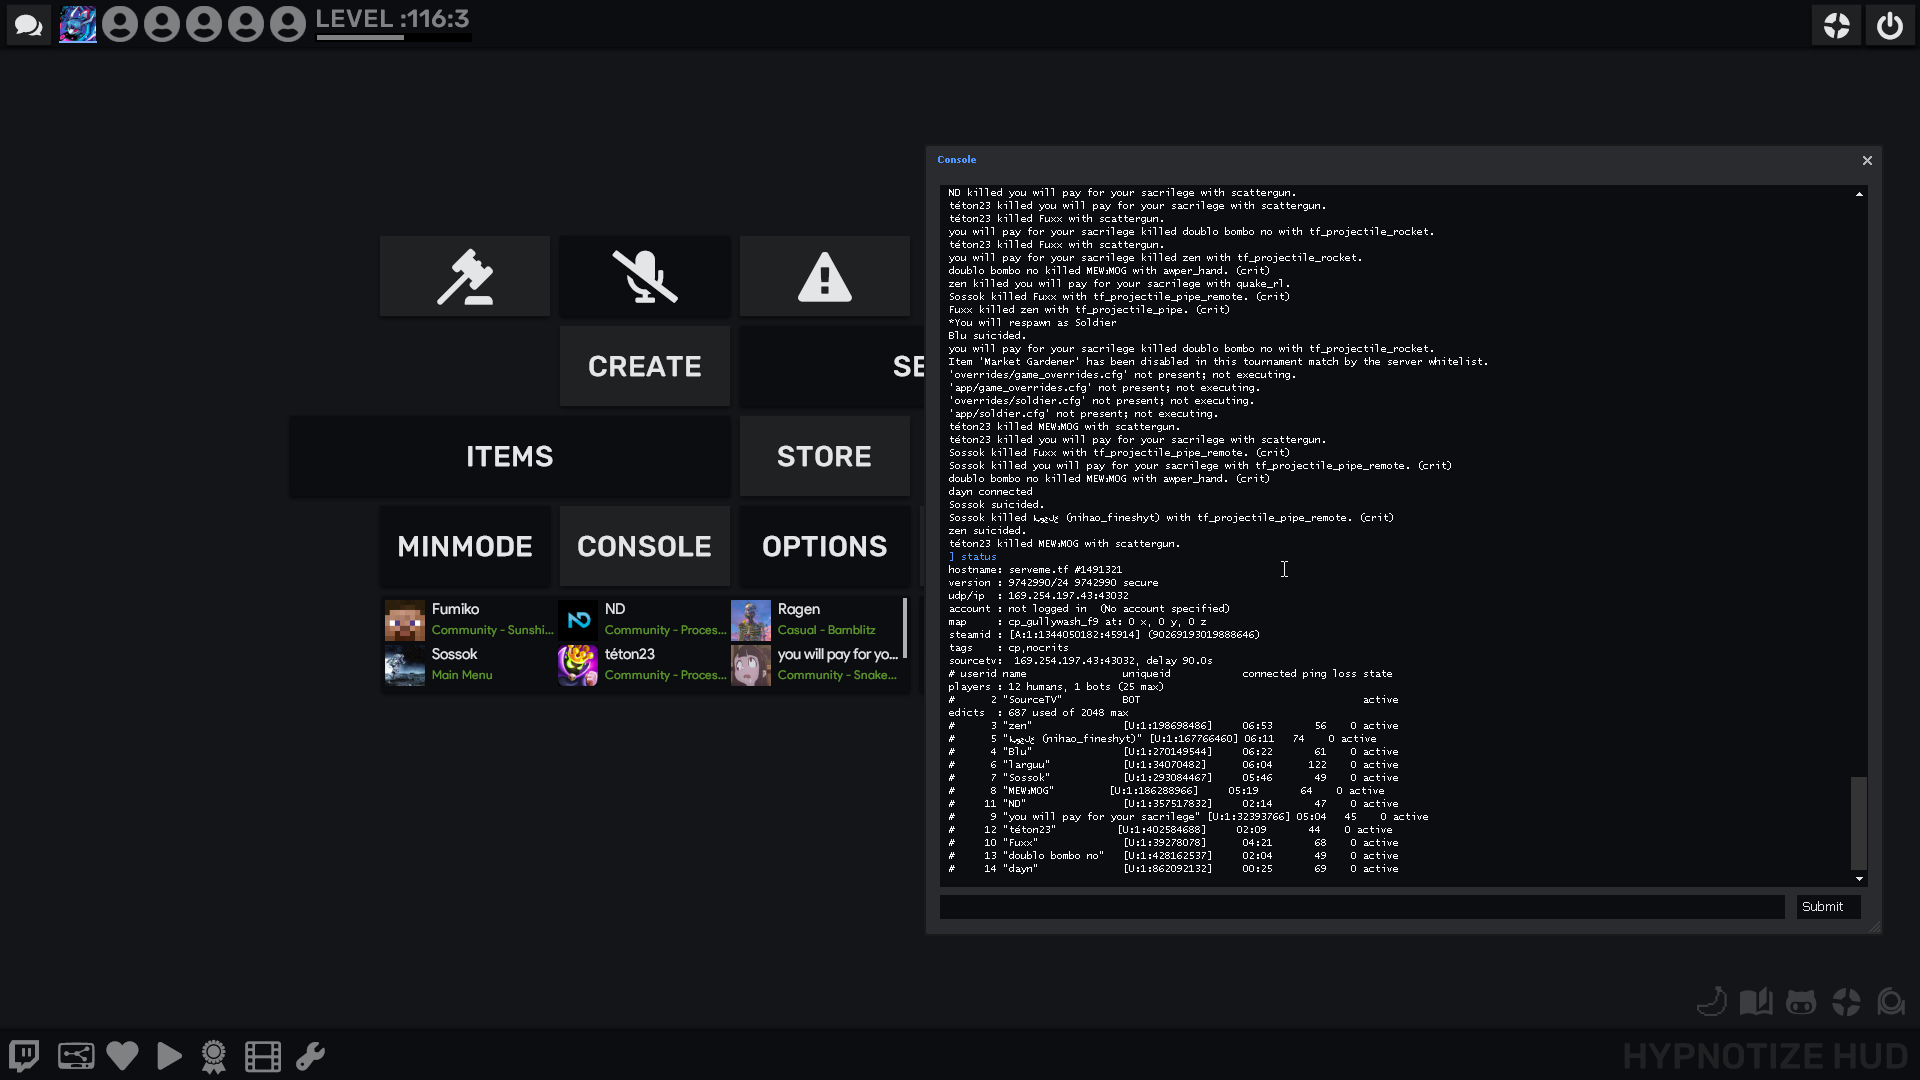Click the heart favorites icon
1920x1080 pixels.
point(122,1056)
